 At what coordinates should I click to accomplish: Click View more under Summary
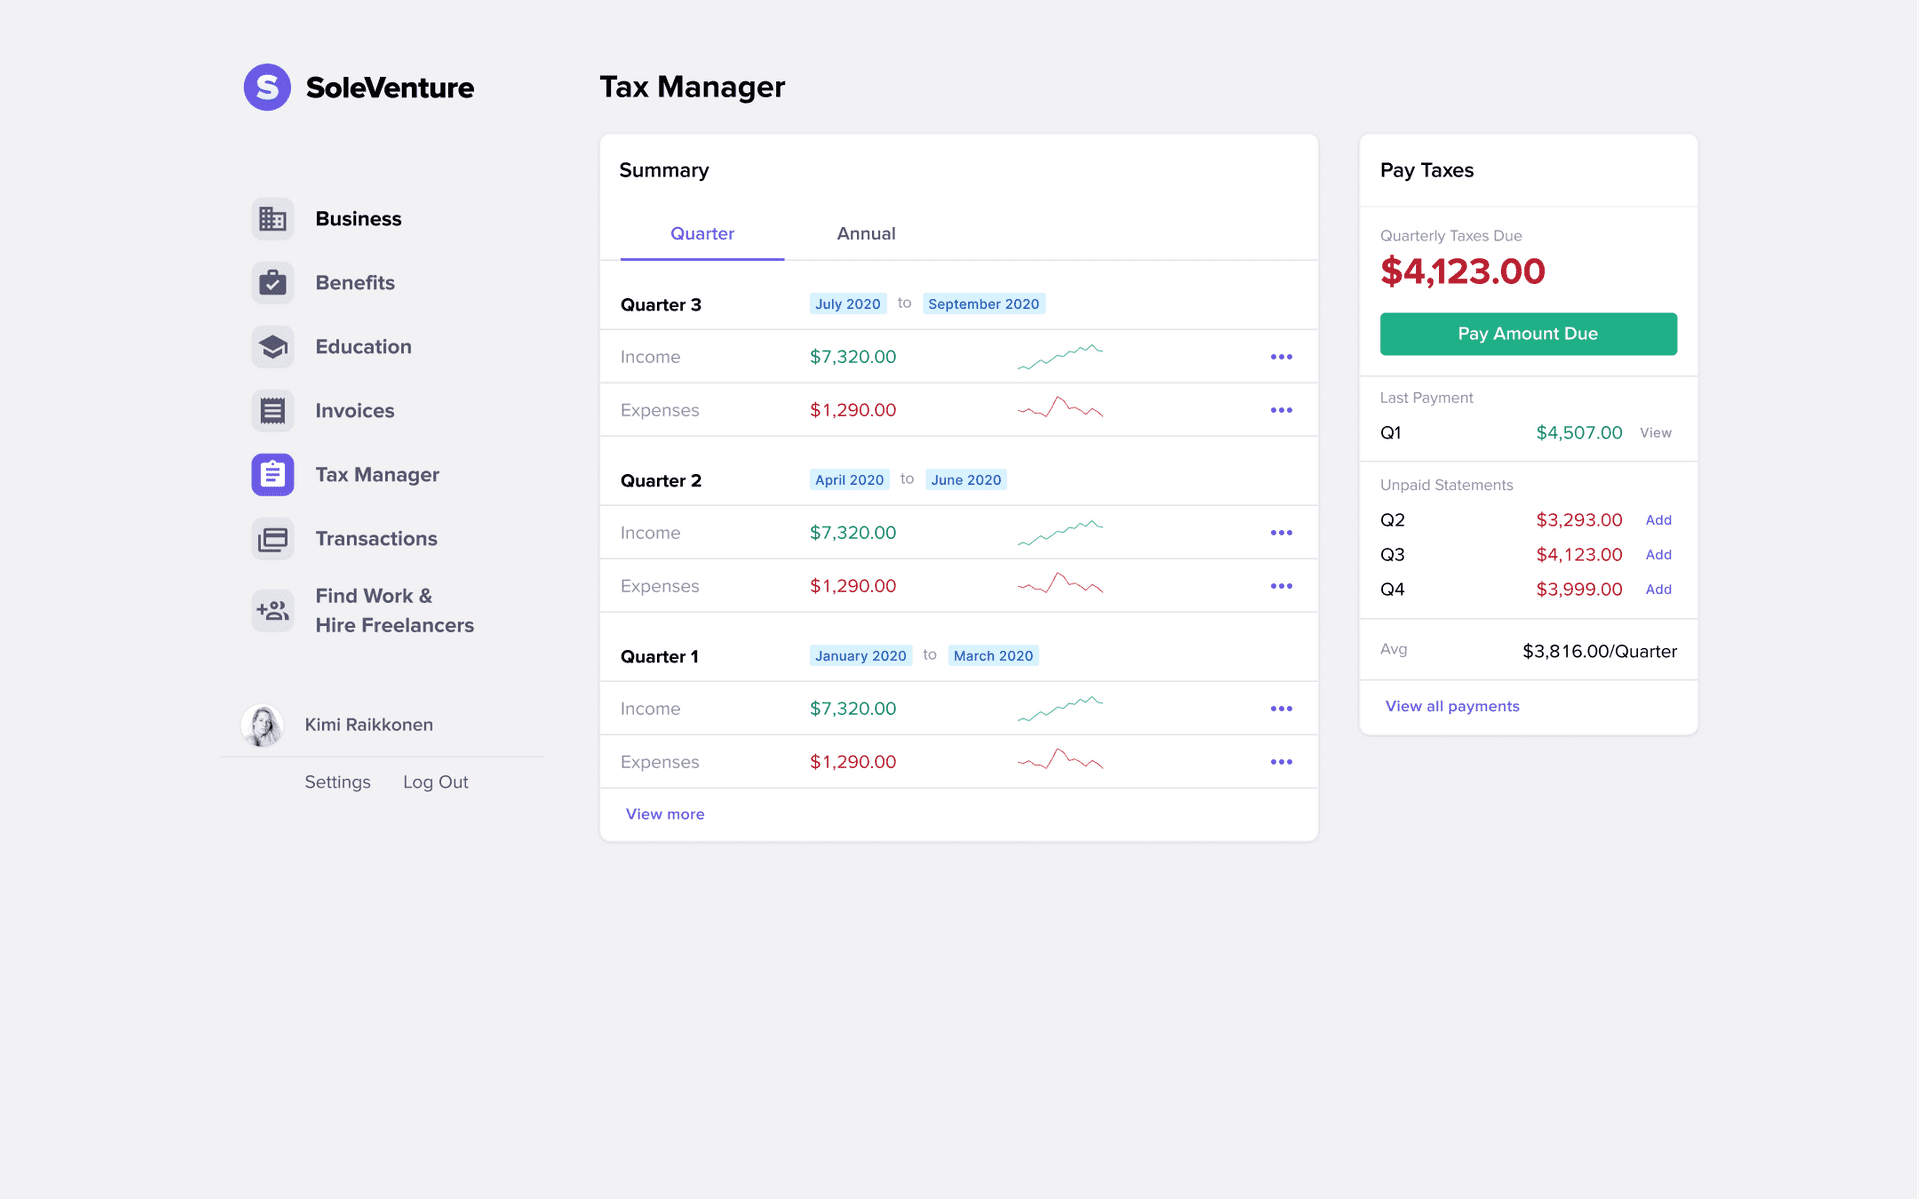click(665, 814)
